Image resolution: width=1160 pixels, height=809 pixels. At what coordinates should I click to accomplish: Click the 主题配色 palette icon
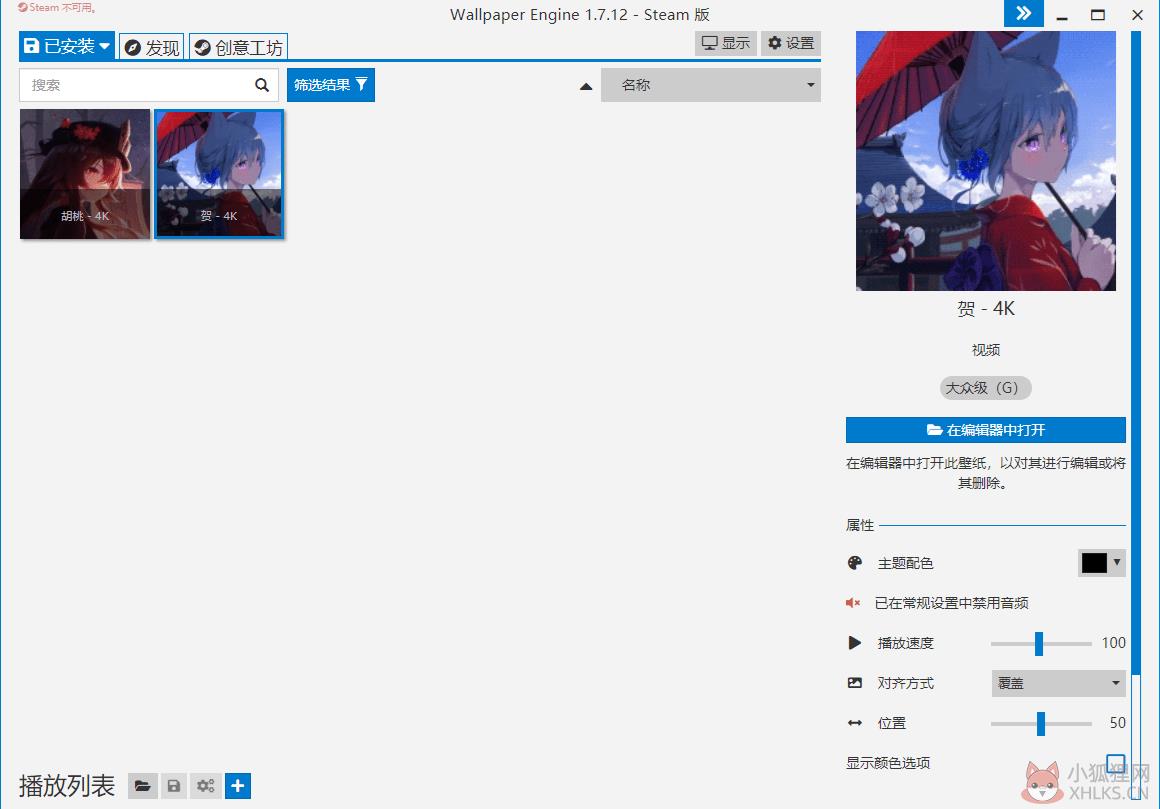pyautogui.click(x=854, y=563)
